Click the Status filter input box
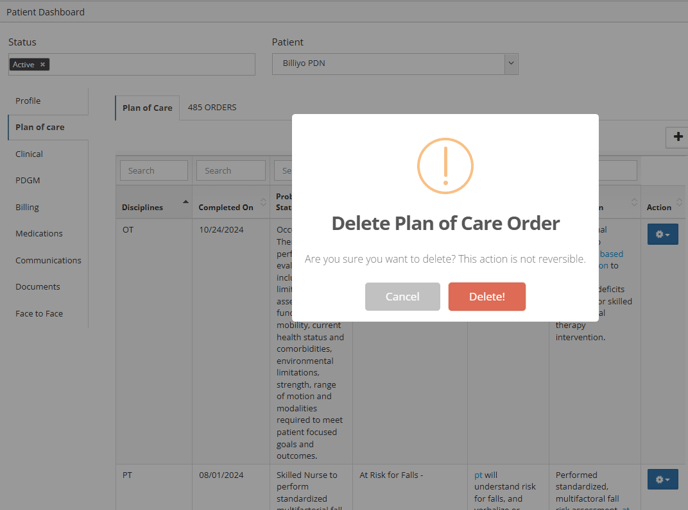The height and width of the screenshot is (510, 688). [x=132, y=65]
